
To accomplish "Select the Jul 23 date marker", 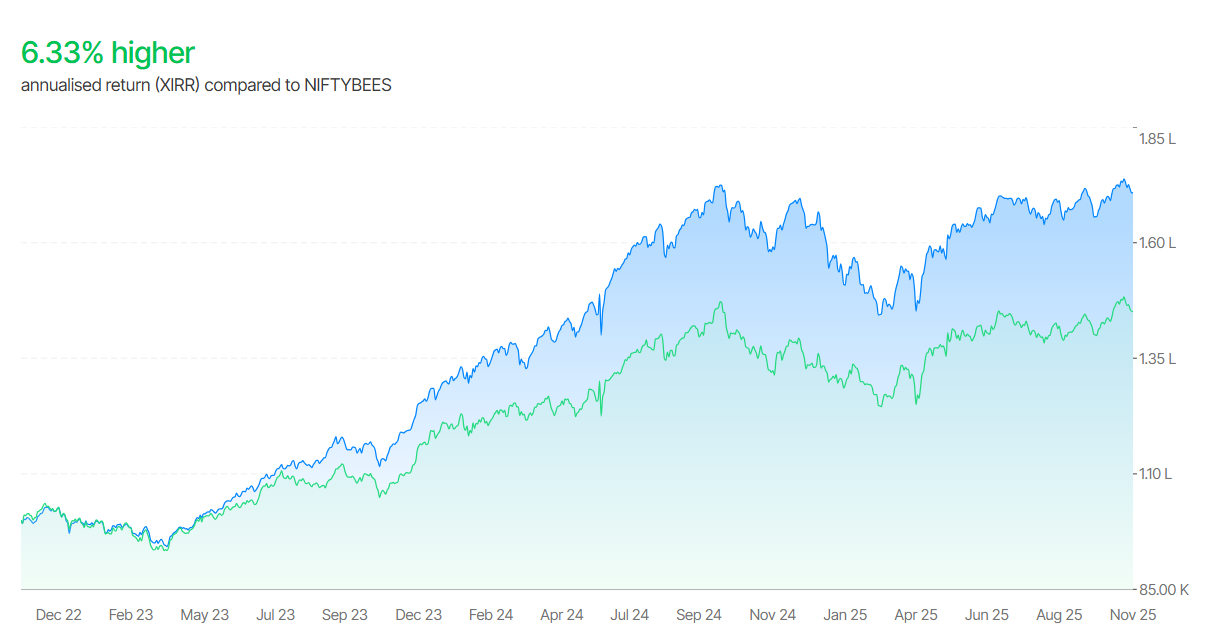I will (x=275, y=615).
